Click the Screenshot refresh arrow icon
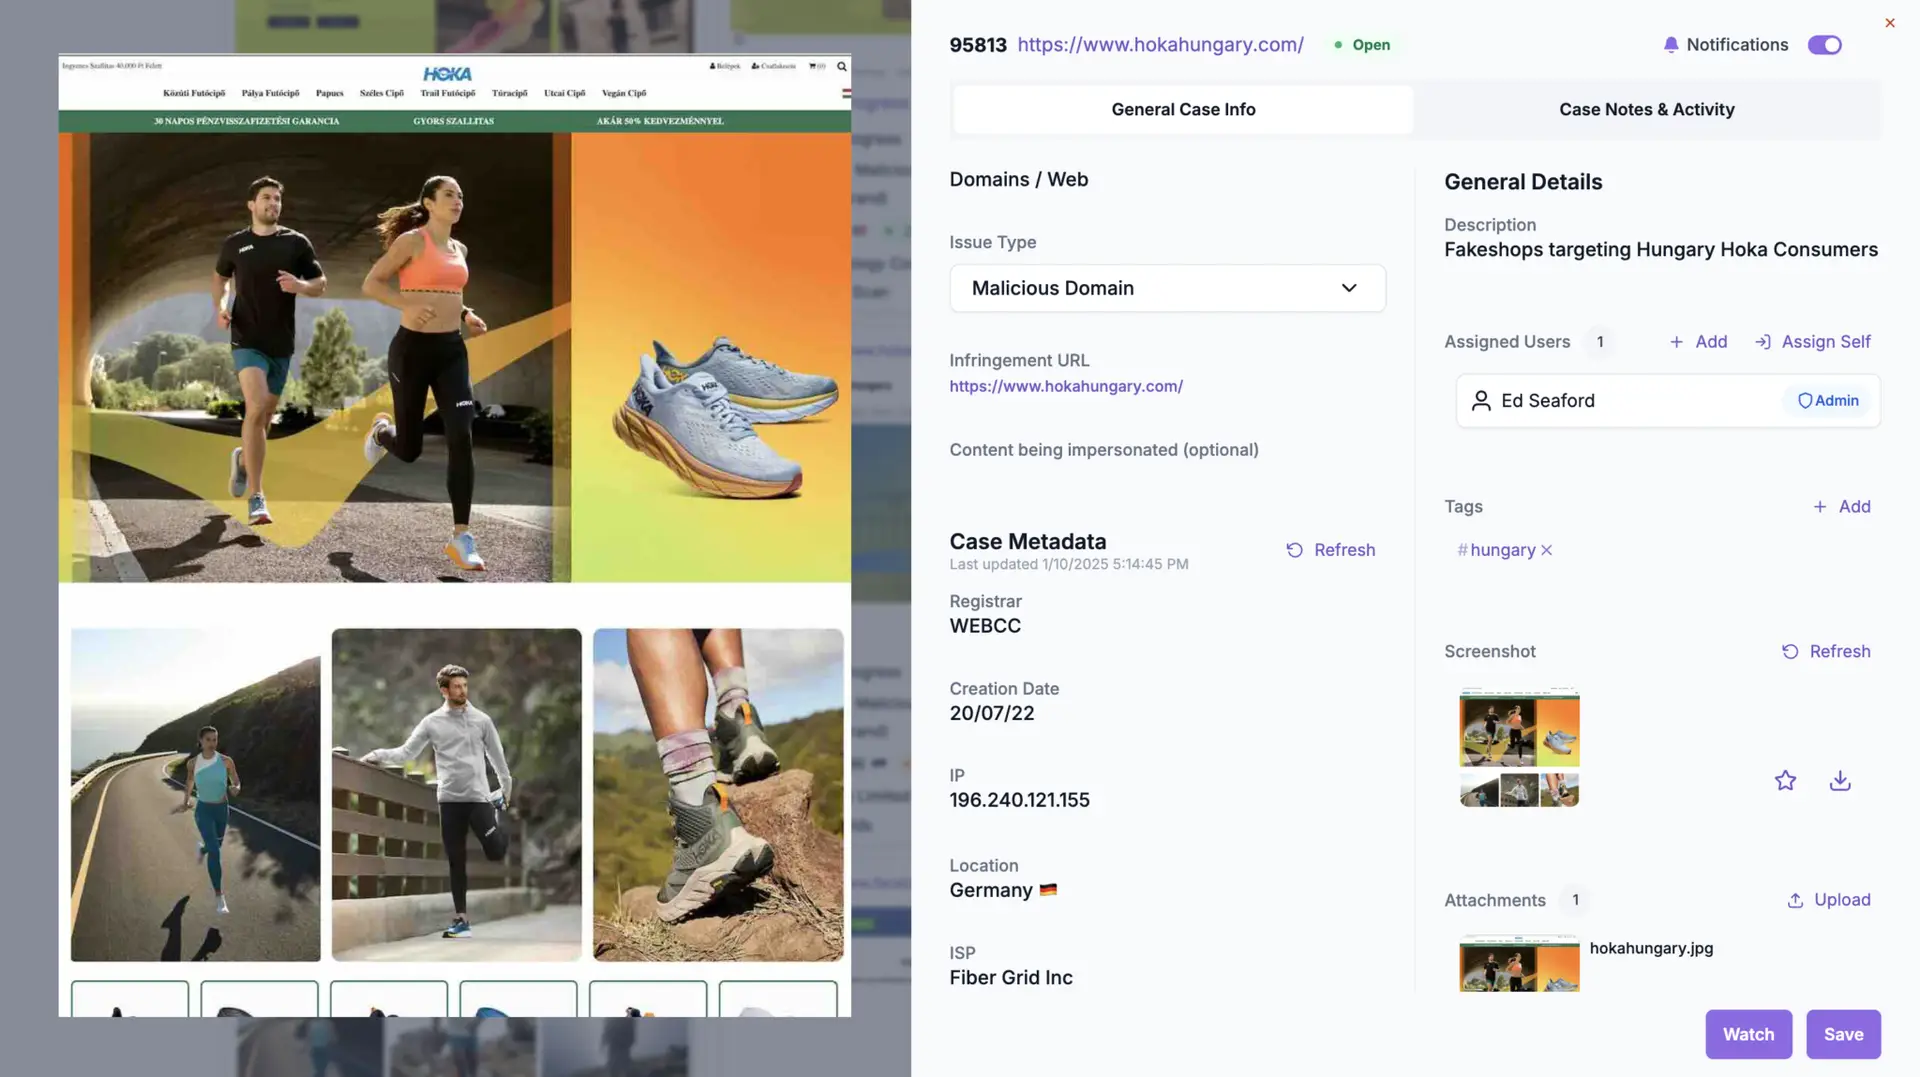 point(1790,652)
